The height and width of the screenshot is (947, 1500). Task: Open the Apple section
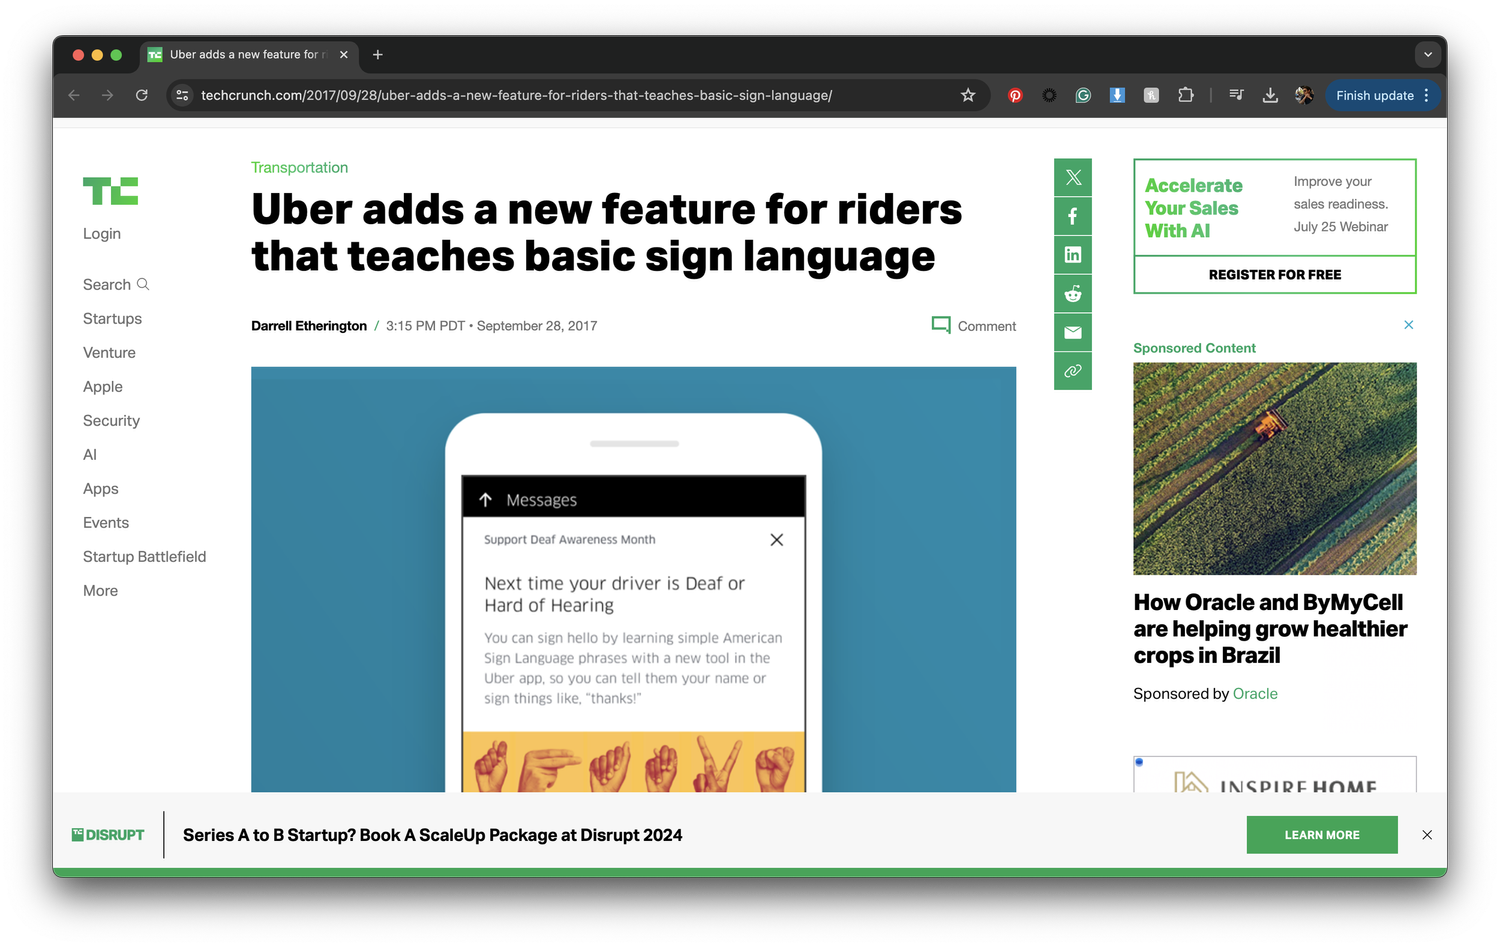coord(103,387)
